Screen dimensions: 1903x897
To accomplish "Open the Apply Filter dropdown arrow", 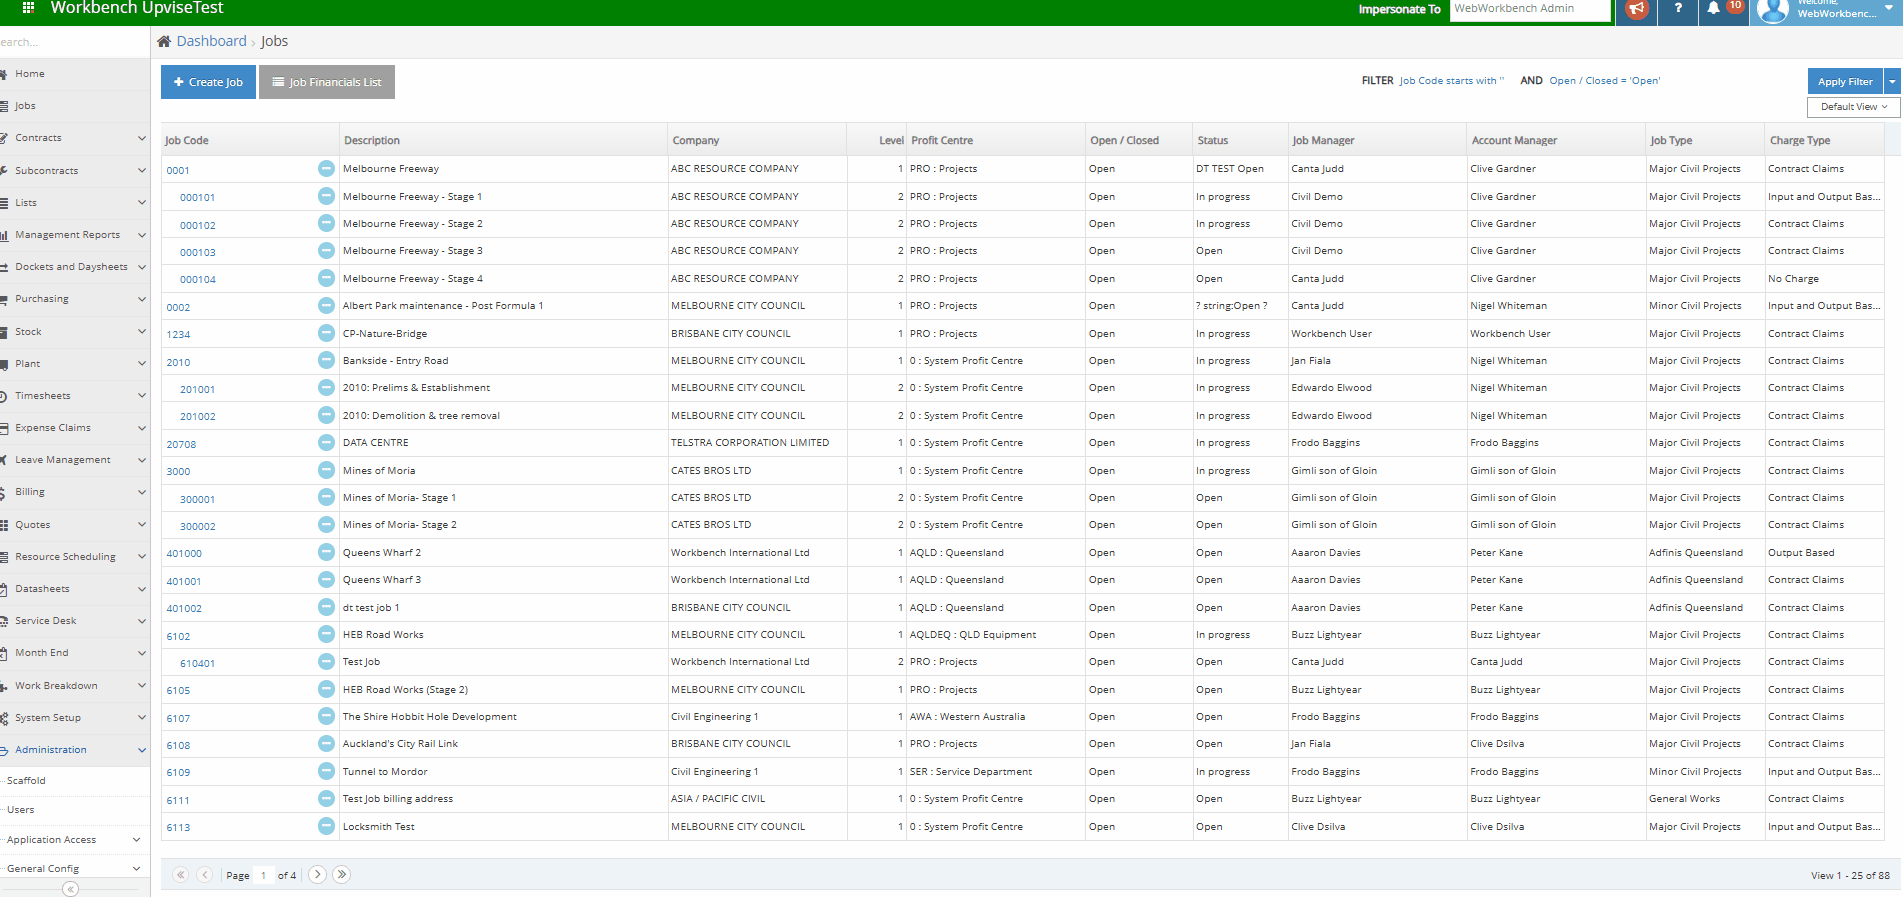I will point(1892,81).
